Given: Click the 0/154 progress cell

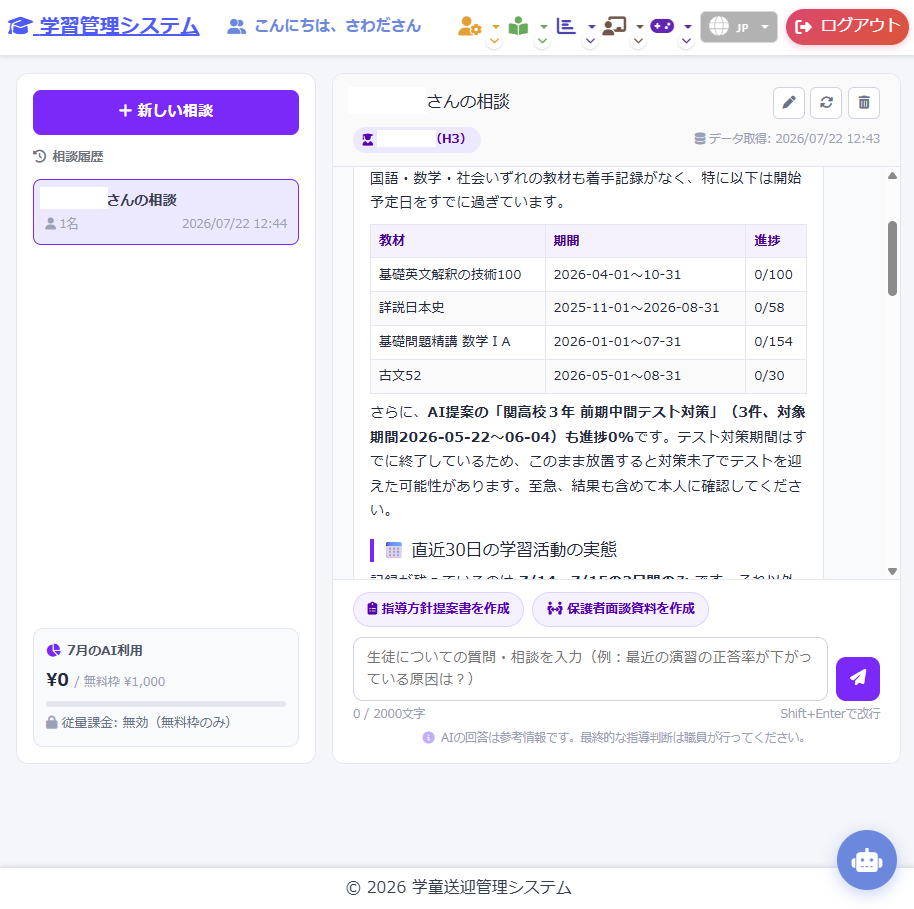Looking at the screenshot, I should (x=776, y=342).
